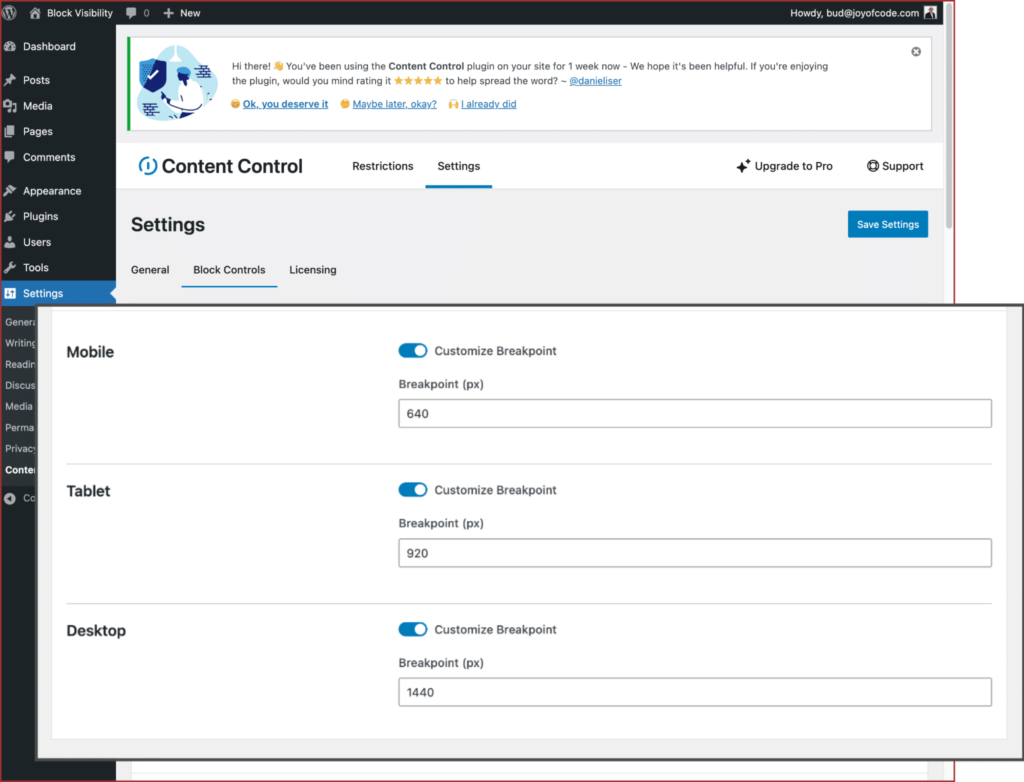
Task: Click the Upgrade to Pro sparkle icon
Action: tap(743, 166)
